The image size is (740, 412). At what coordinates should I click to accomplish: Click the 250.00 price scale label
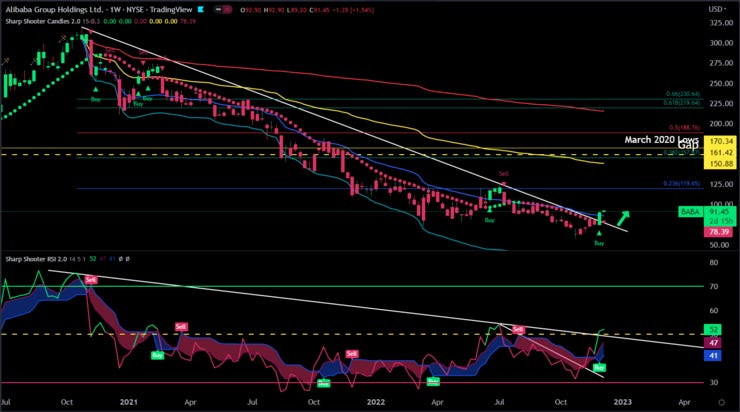tap(722, 84)
